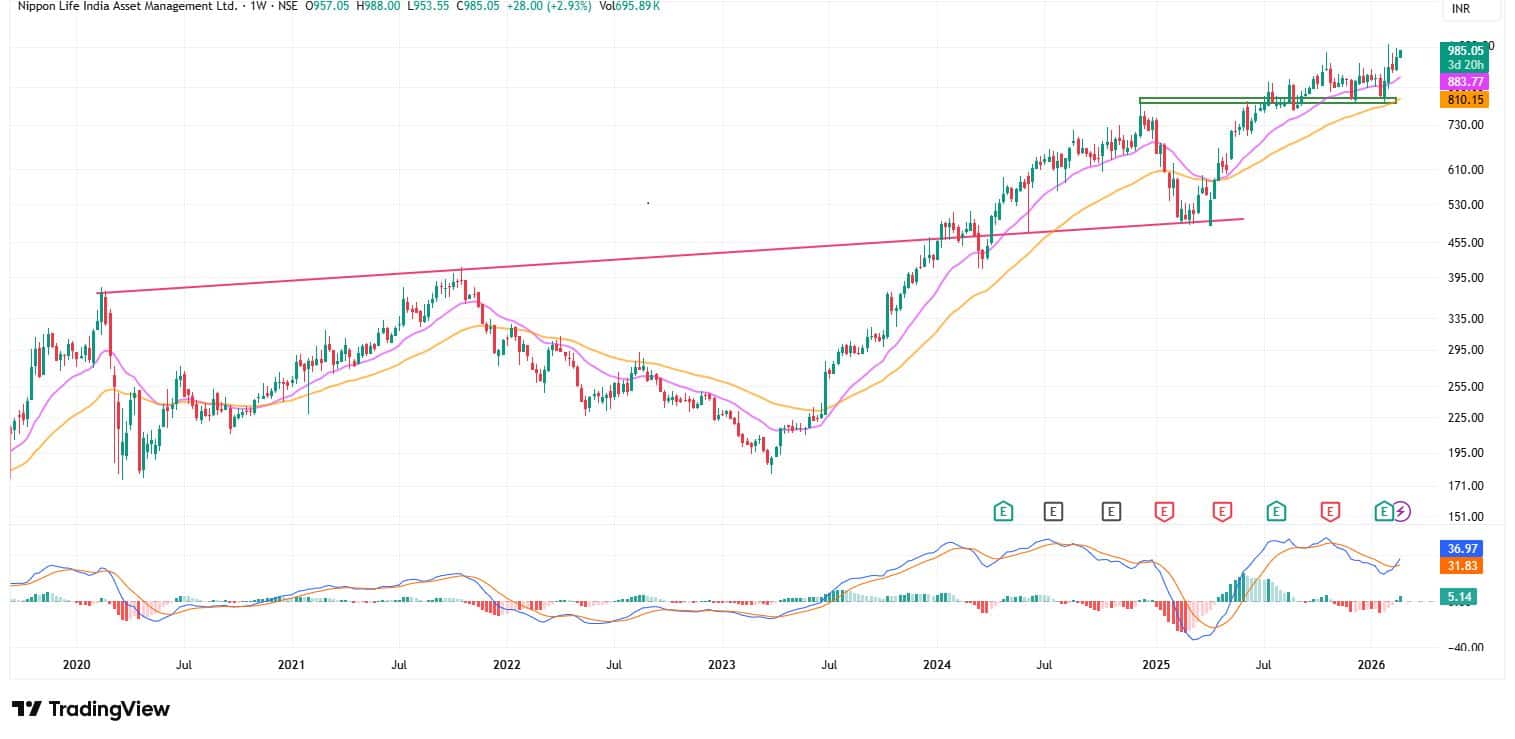Select the 3d 20h bar countdown
This screenshot has height=739, width=1515.
tap(1464, 64)
